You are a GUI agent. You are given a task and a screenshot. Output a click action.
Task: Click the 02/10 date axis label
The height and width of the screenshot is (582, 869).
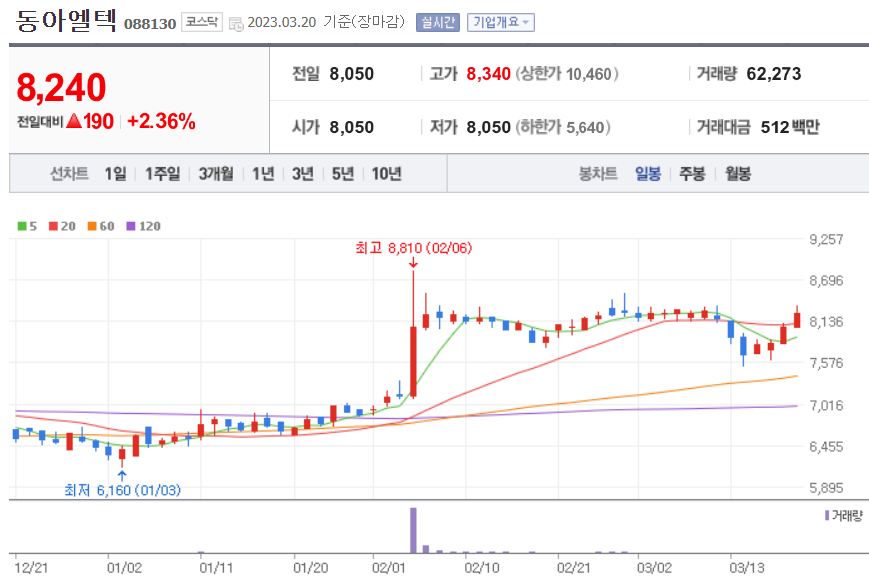click(482, 568)
